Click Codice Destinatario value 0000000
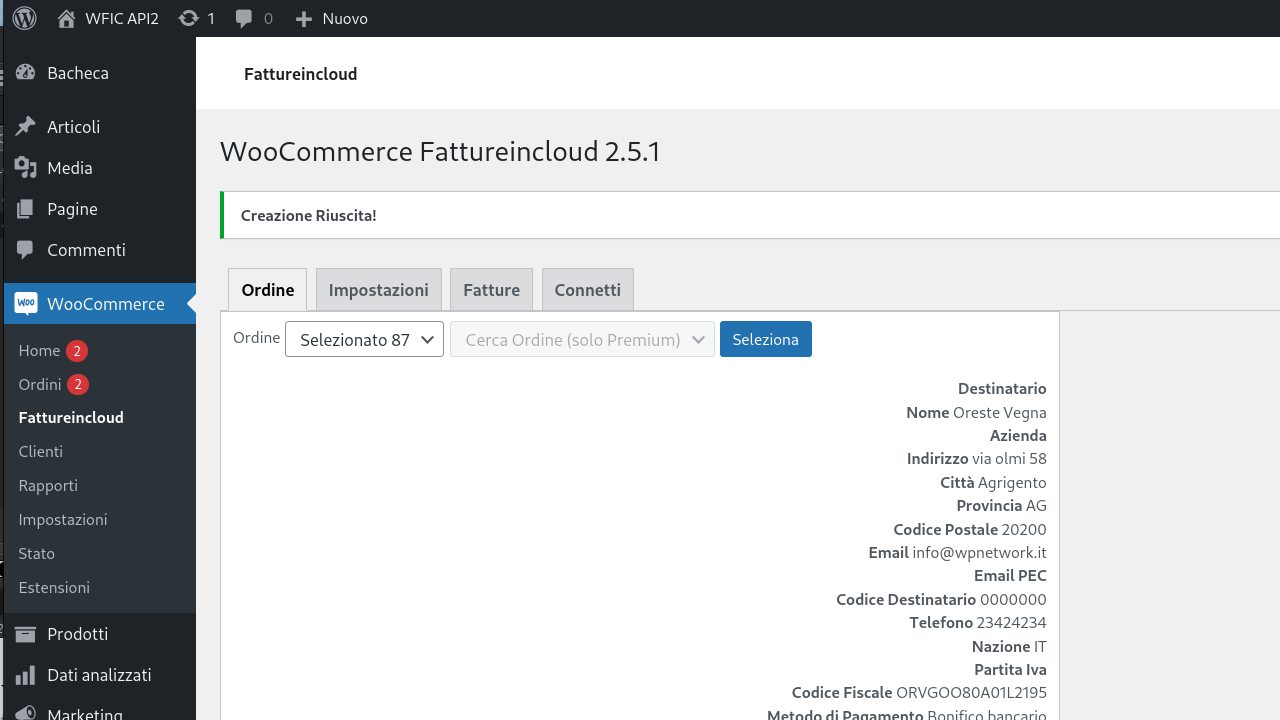This screenshot has height=720, width=1280. click(1013, 600)
